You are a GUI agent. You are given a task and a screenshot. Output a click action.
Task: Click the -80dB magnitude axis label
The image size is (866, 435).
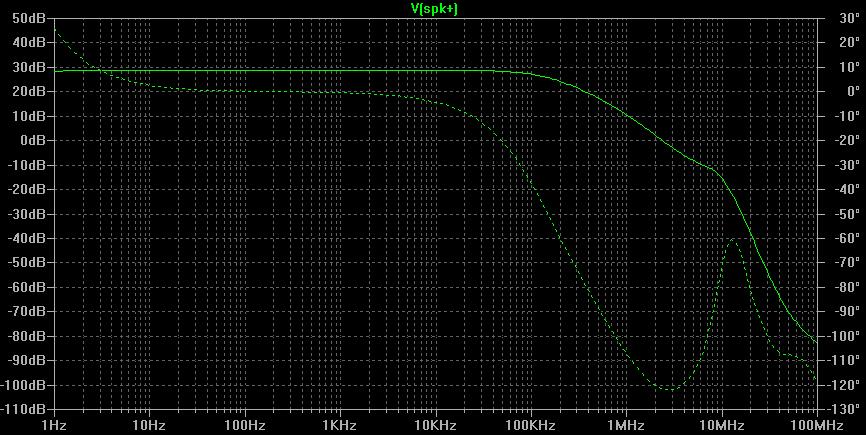[25, 336]
